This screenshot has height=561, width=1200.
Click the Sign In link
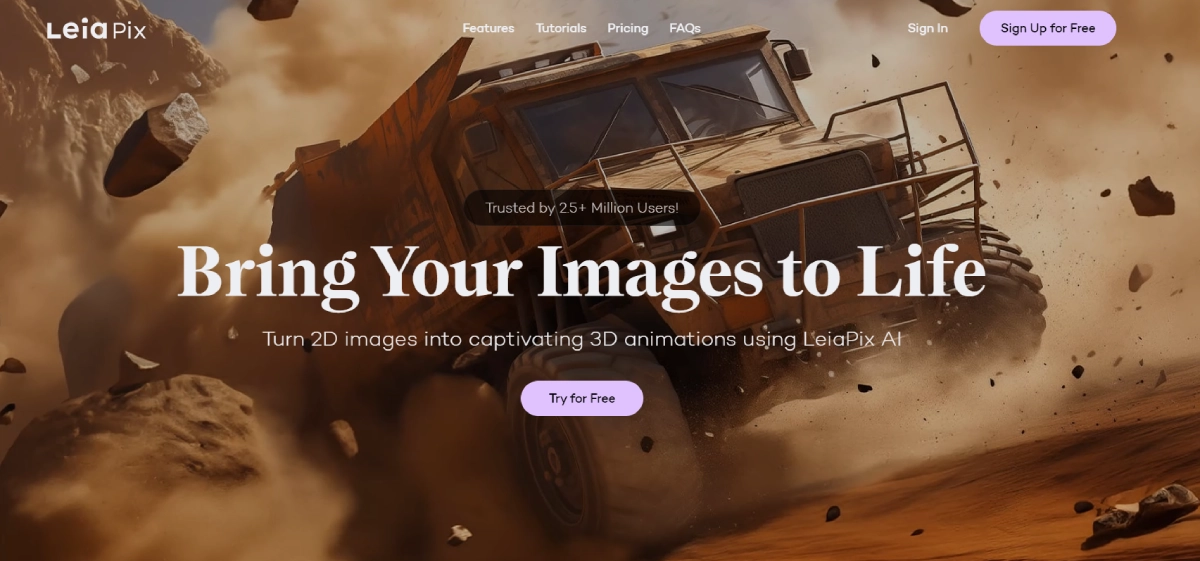point(927,28)
